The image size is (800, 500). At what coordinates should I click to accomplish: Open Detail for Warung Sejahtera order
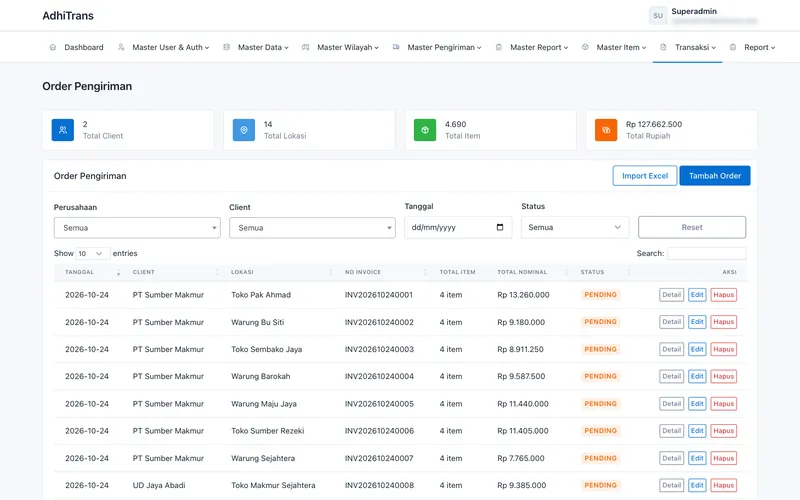pos(671,458)
